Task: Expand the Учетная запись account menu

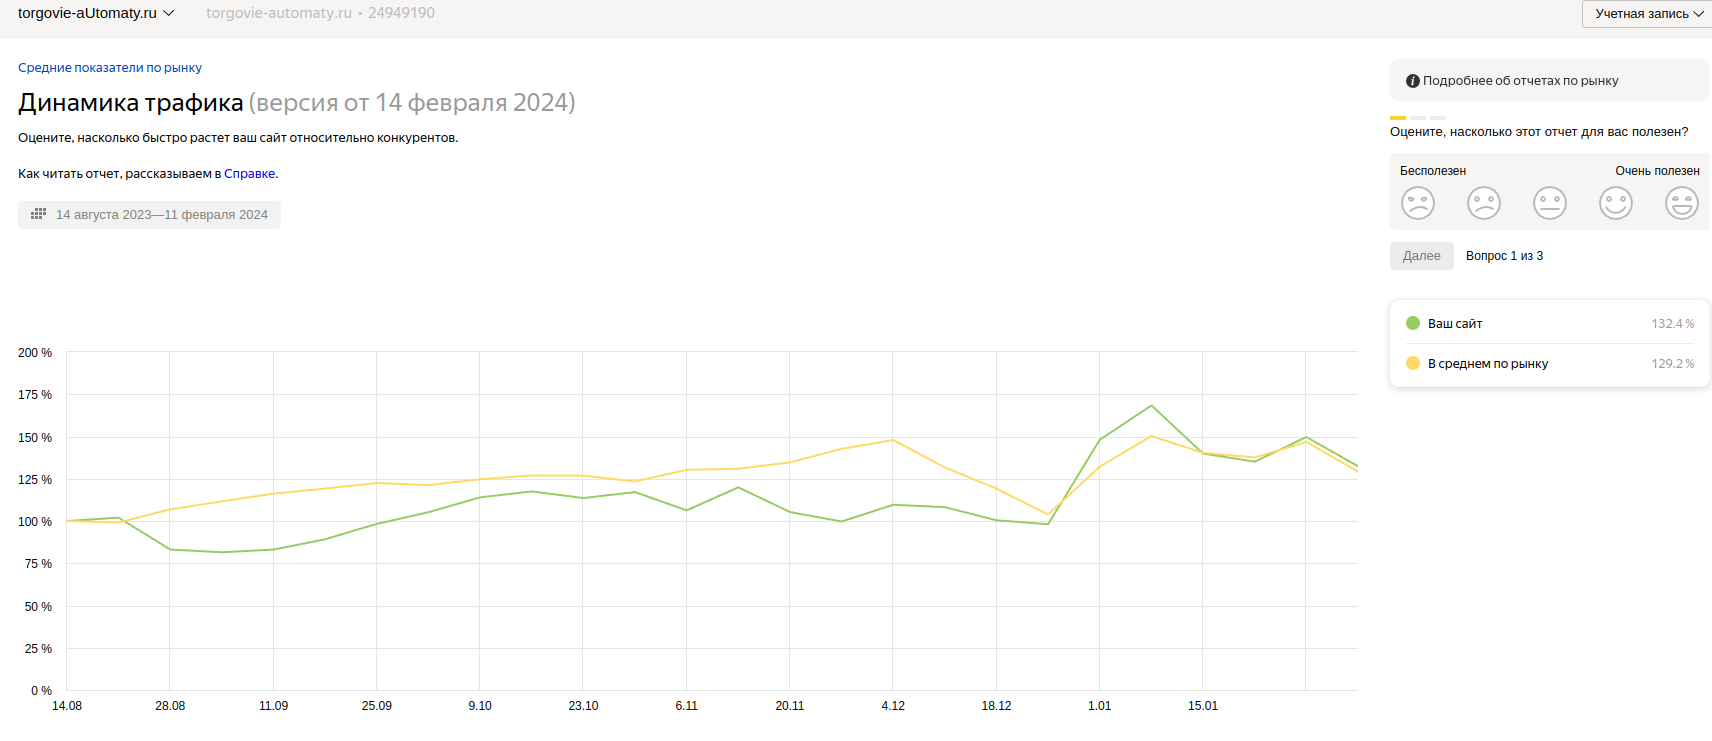Action: click(1647, 14)
